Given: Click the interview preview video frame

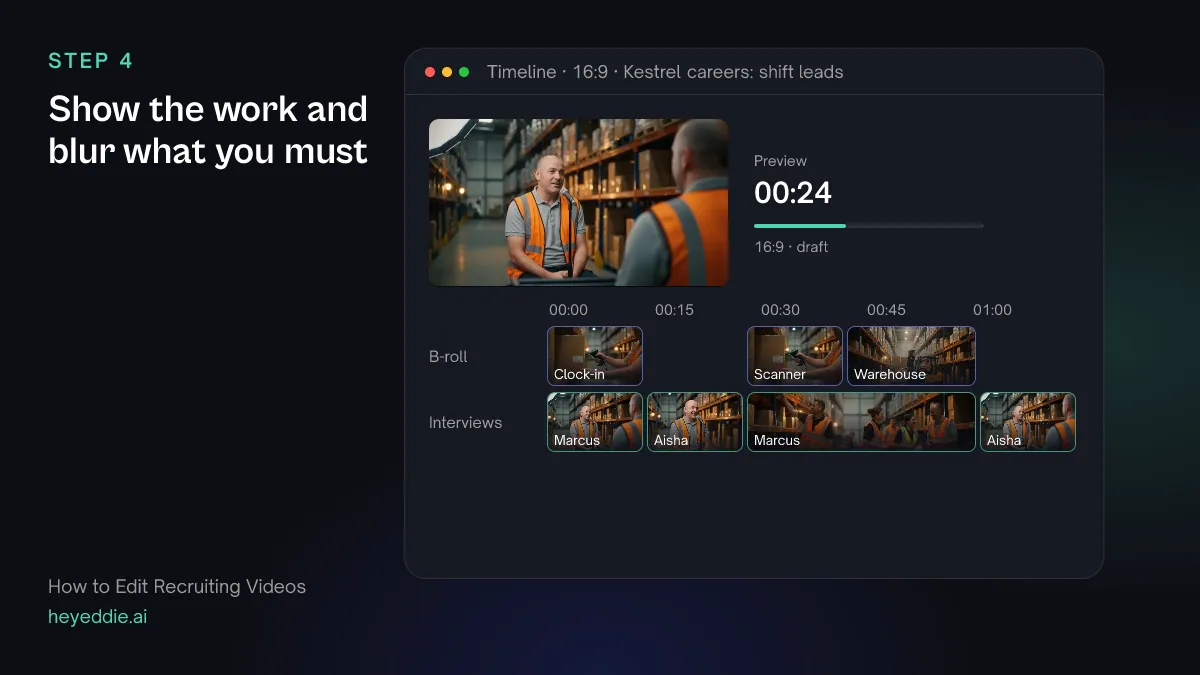Looking at the screenshot, I should pyautogui.click(x=579, y=203).
